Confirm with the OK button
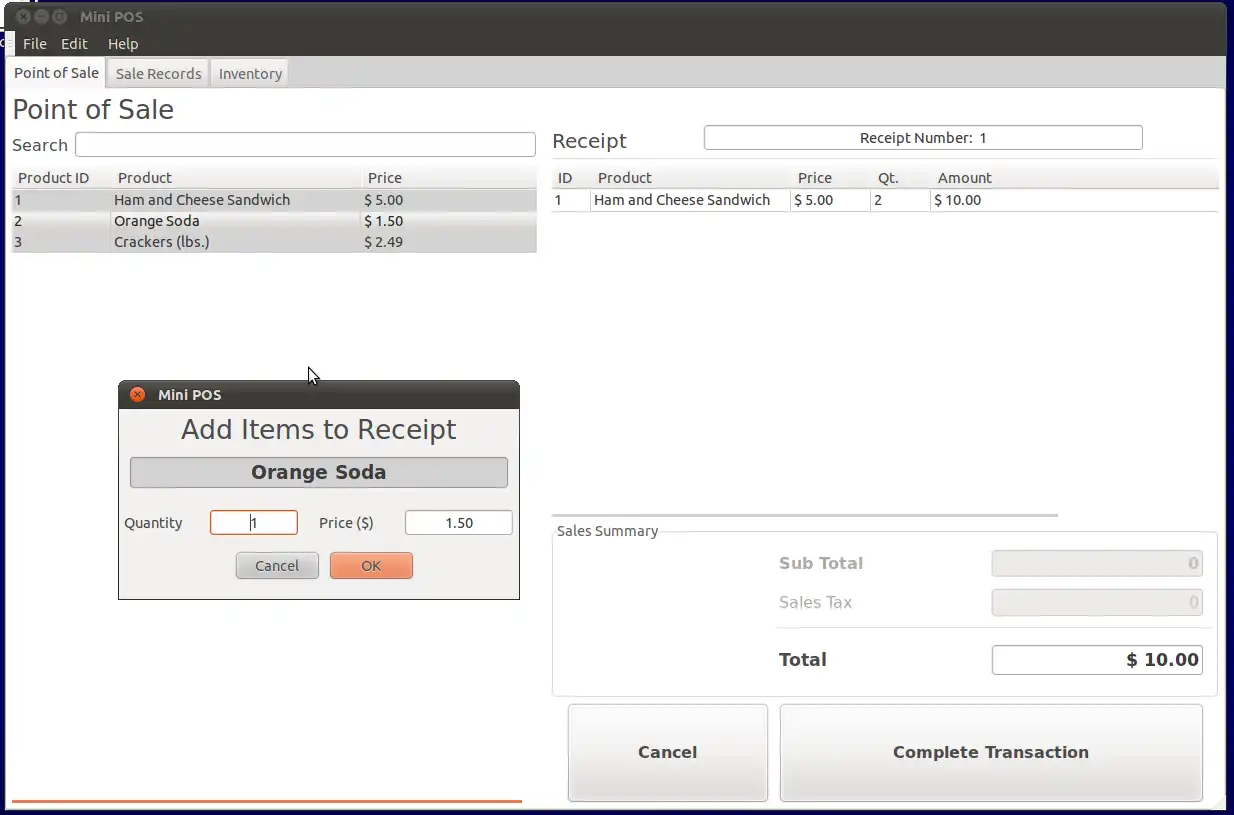The image size is (1234, 815). (x=371, y=566)
